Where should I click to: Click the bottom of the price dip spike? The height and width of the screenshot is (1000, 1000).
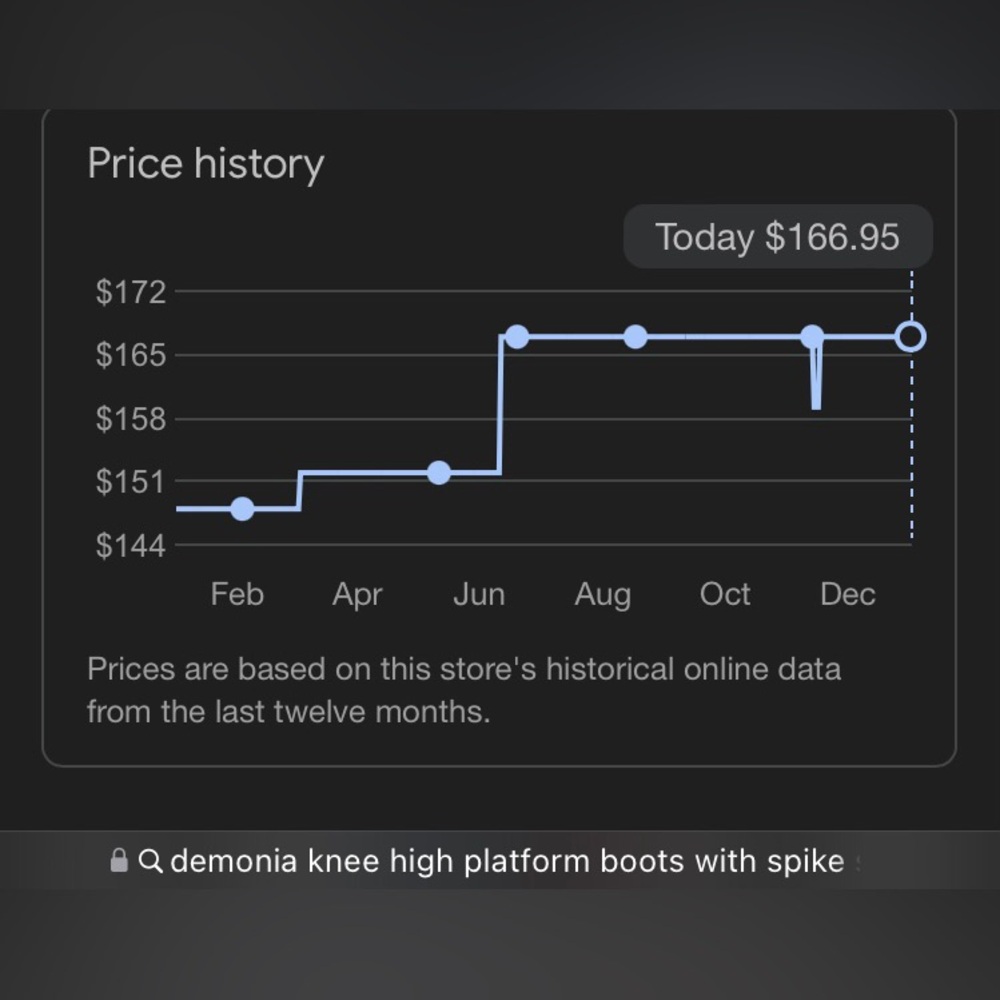(816, 405)
